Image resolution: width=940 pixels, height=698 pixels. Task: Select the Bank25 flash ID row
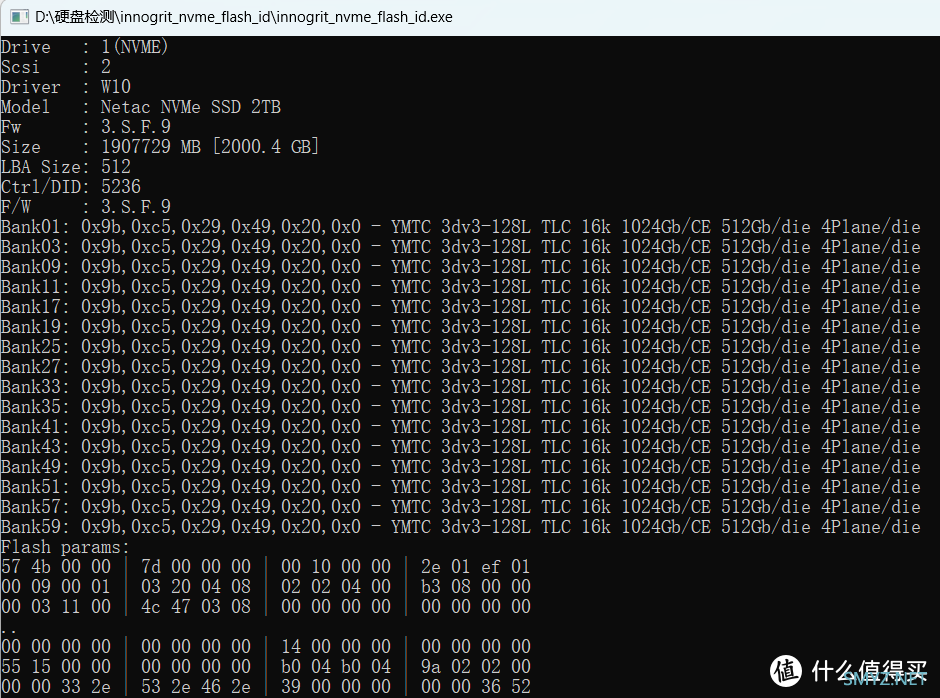coord(460,347)
